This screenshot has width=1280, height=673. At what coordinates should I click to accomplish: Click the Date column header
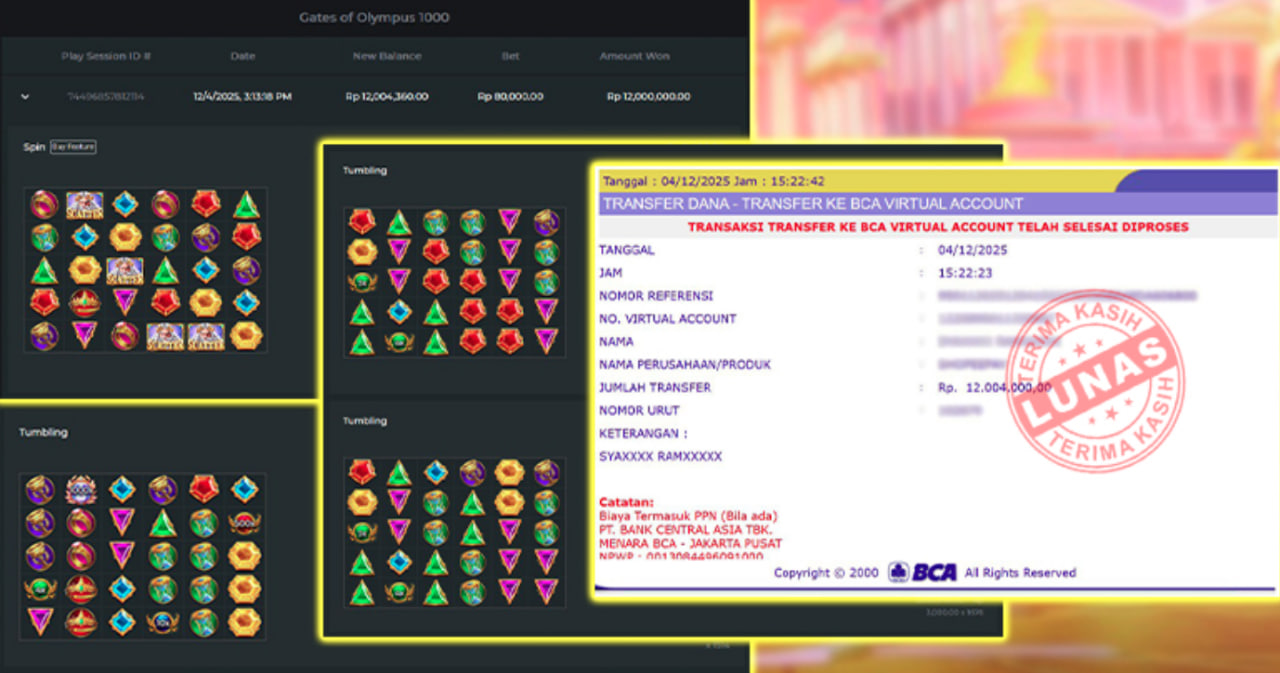point(242,57)
